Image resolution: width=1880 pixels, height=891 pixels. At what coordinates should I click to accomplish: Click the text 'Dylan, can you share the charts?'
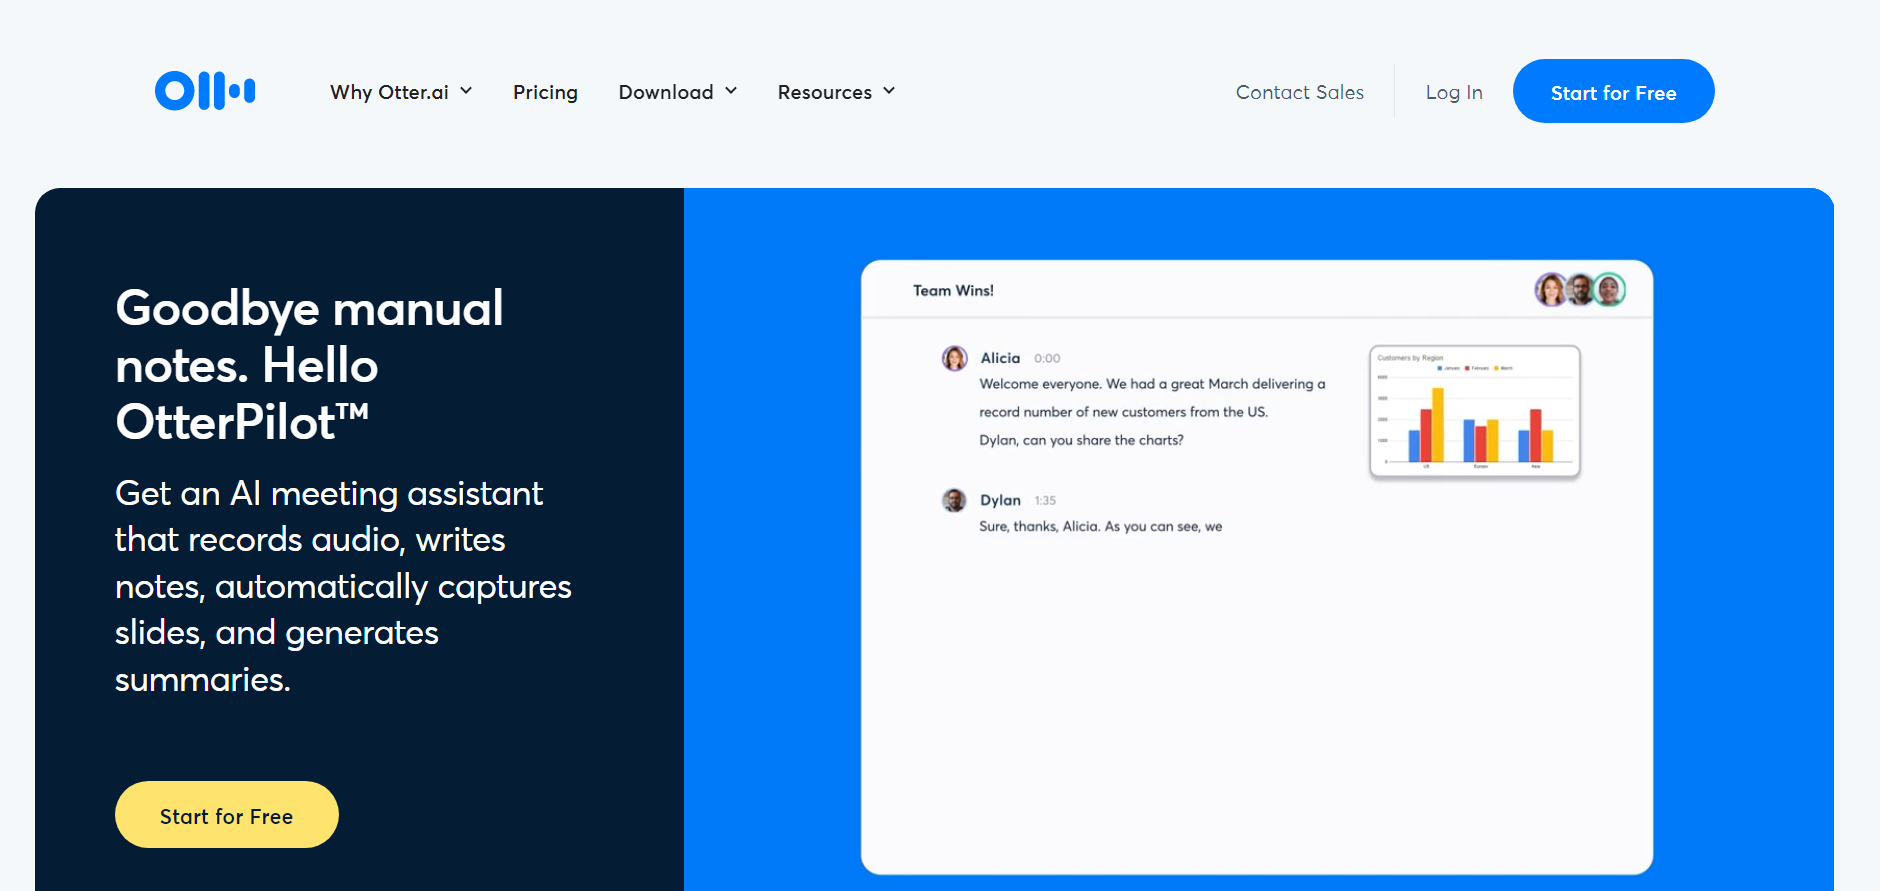[x=1081, y=440]
